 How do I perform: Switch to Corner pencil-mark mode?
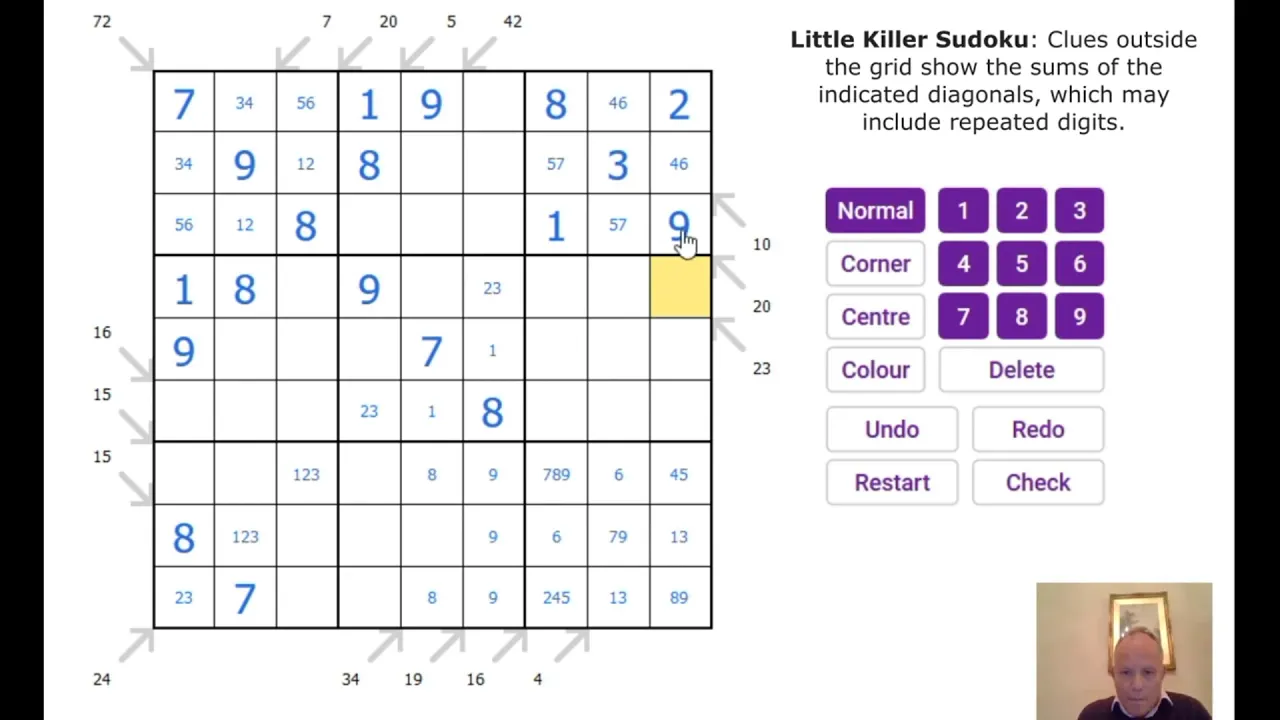click(875, 264)
